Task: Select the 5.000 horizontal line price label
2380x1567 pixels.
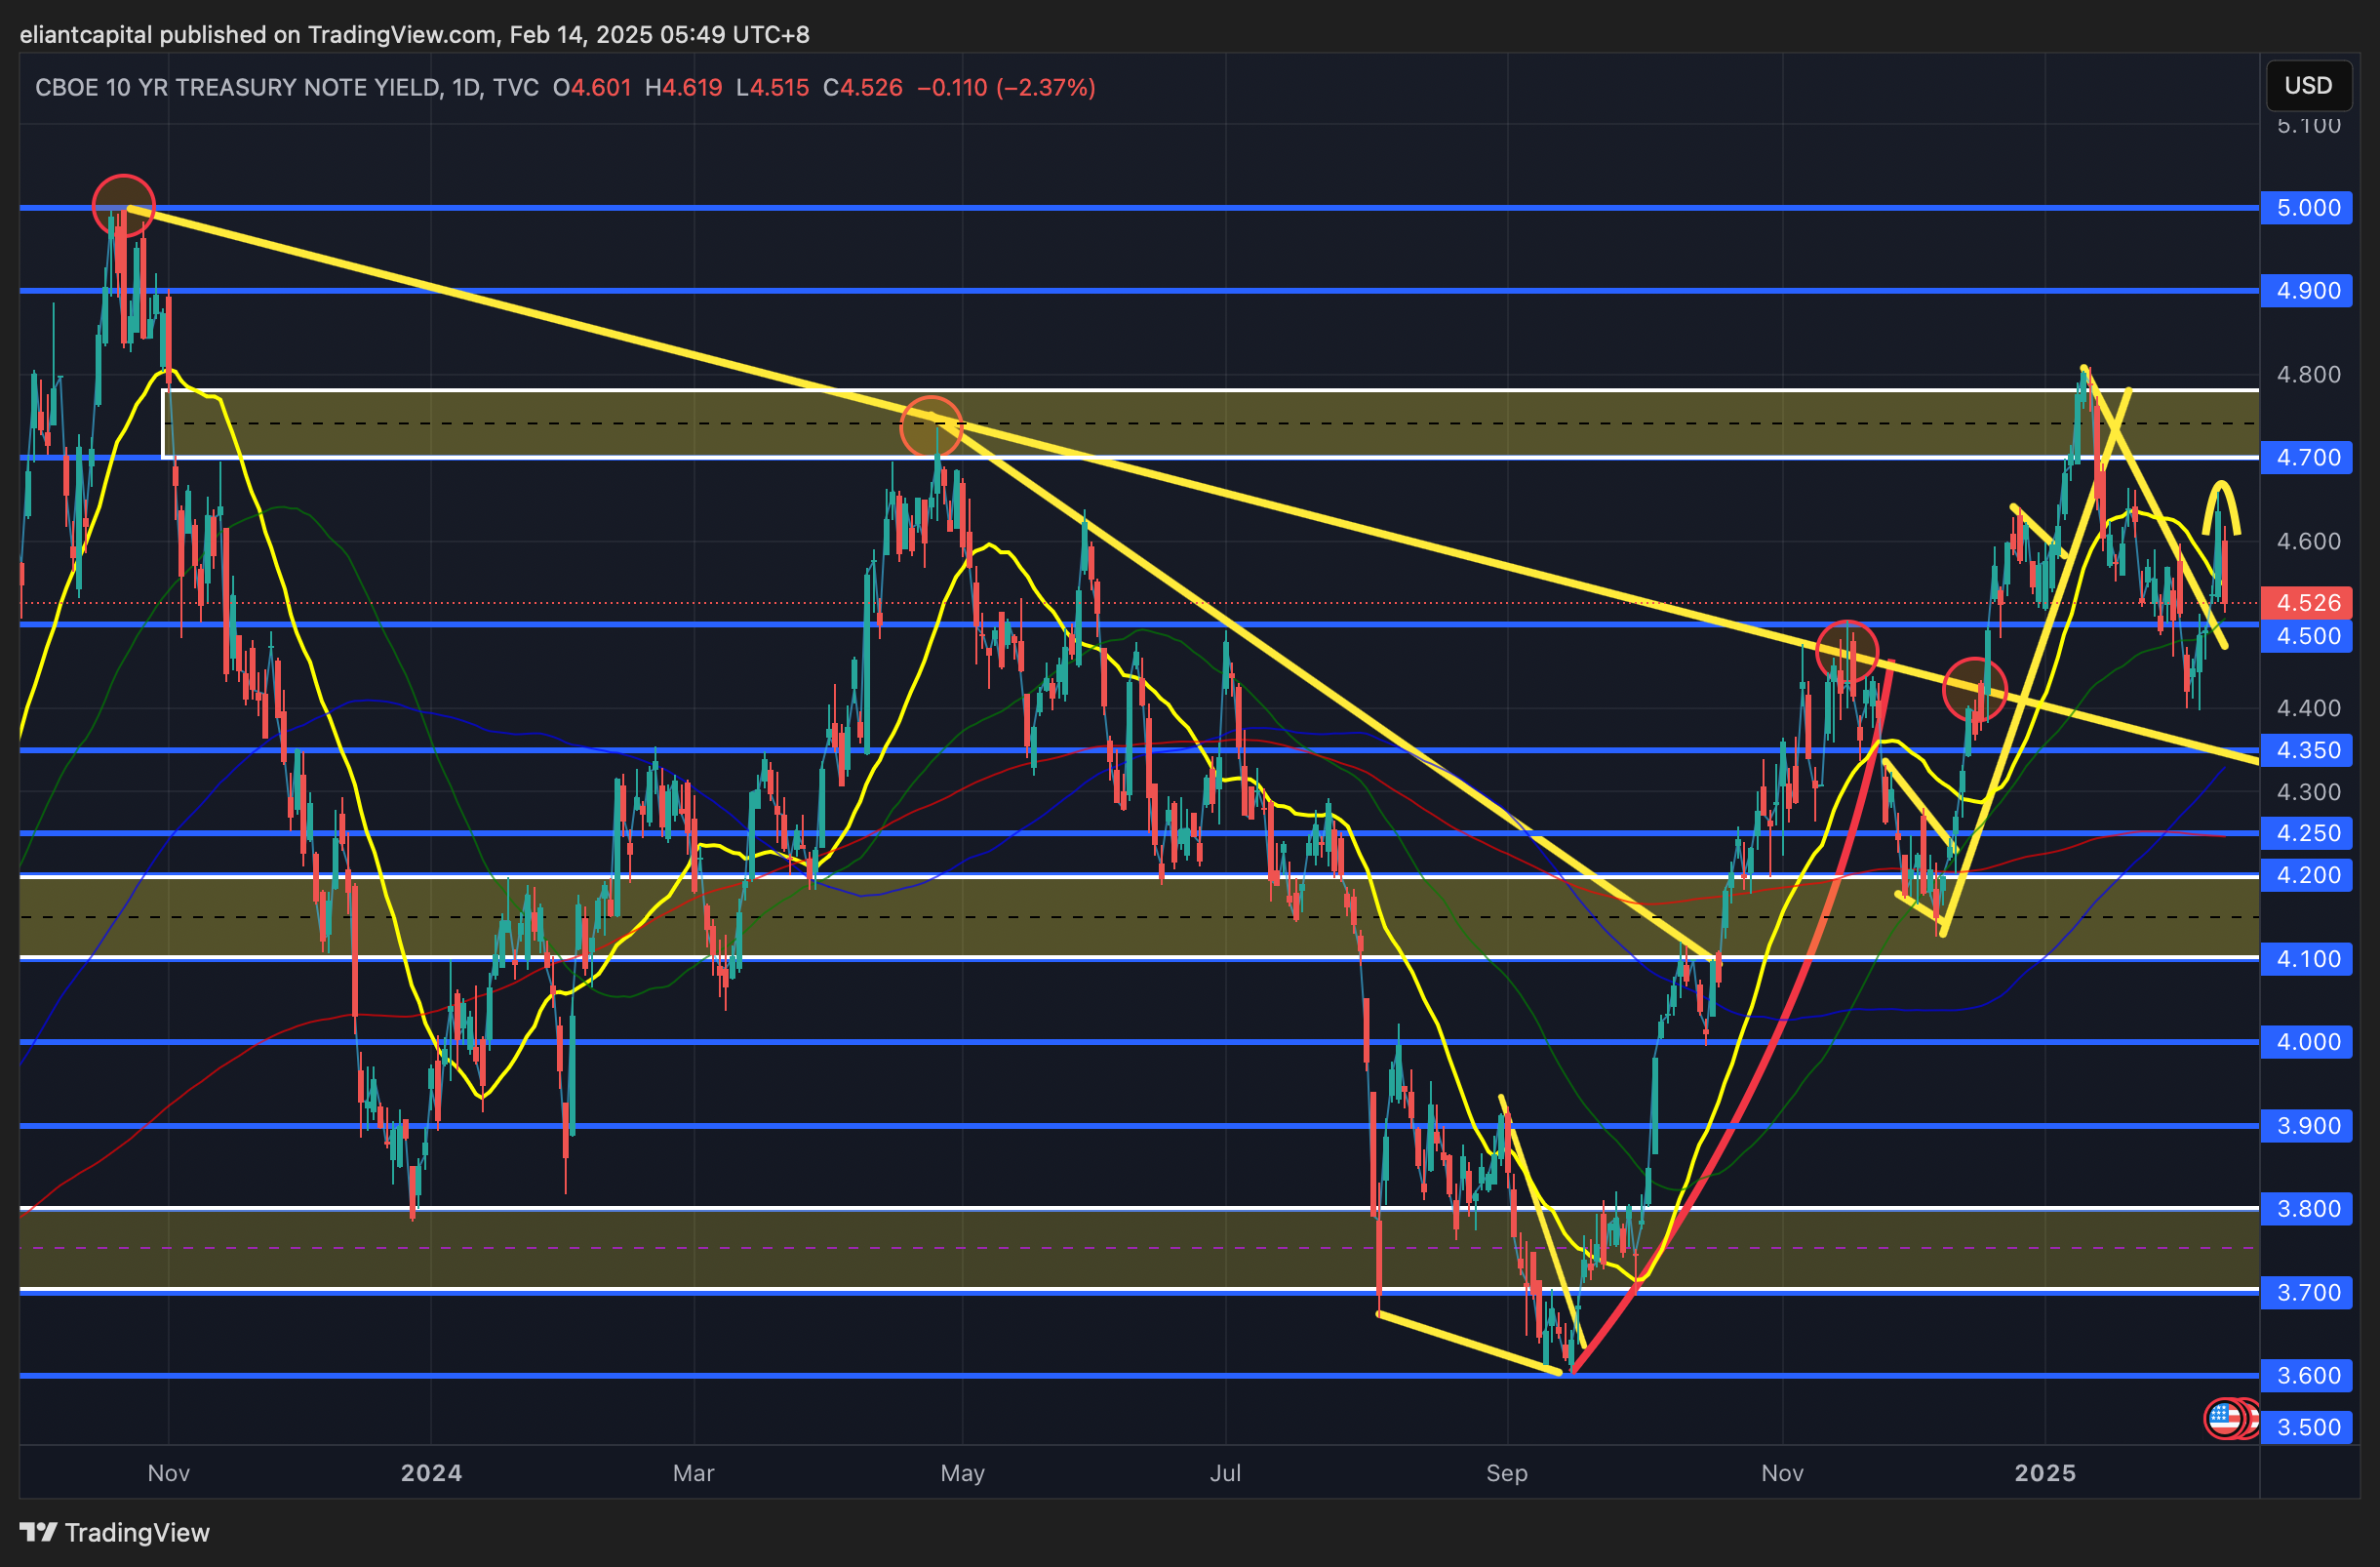Action: pos(2307,208)
